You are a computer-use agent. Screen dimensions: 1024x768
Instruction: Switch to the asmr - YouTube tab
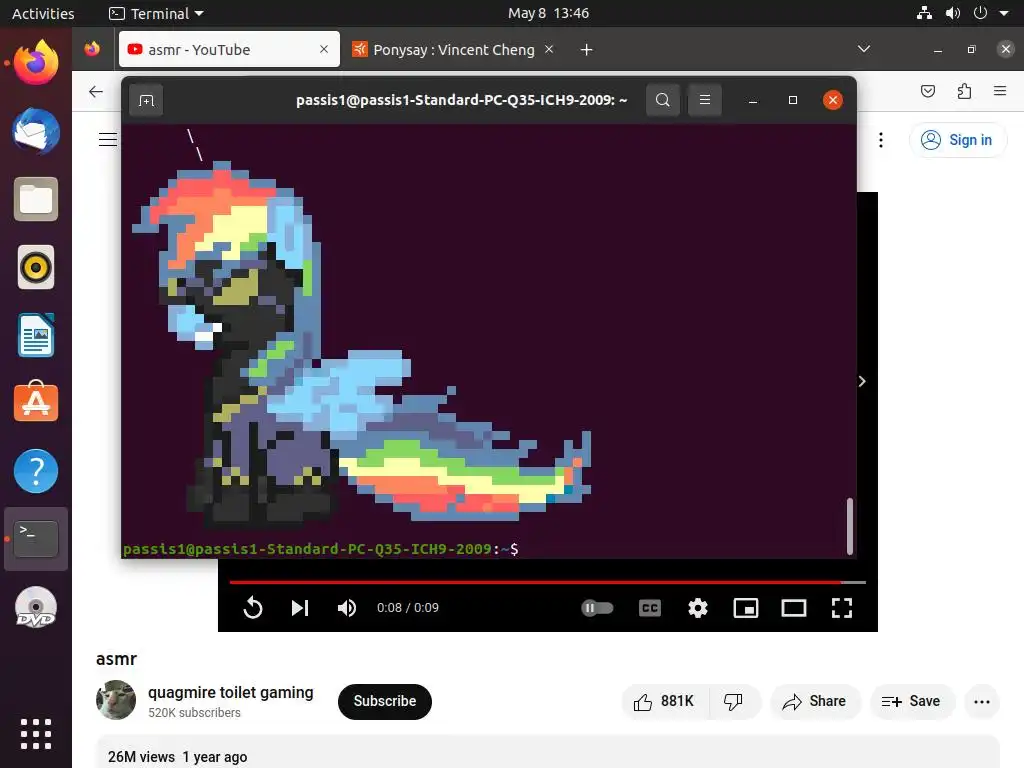pyautogui.click(x=229, y=50)
